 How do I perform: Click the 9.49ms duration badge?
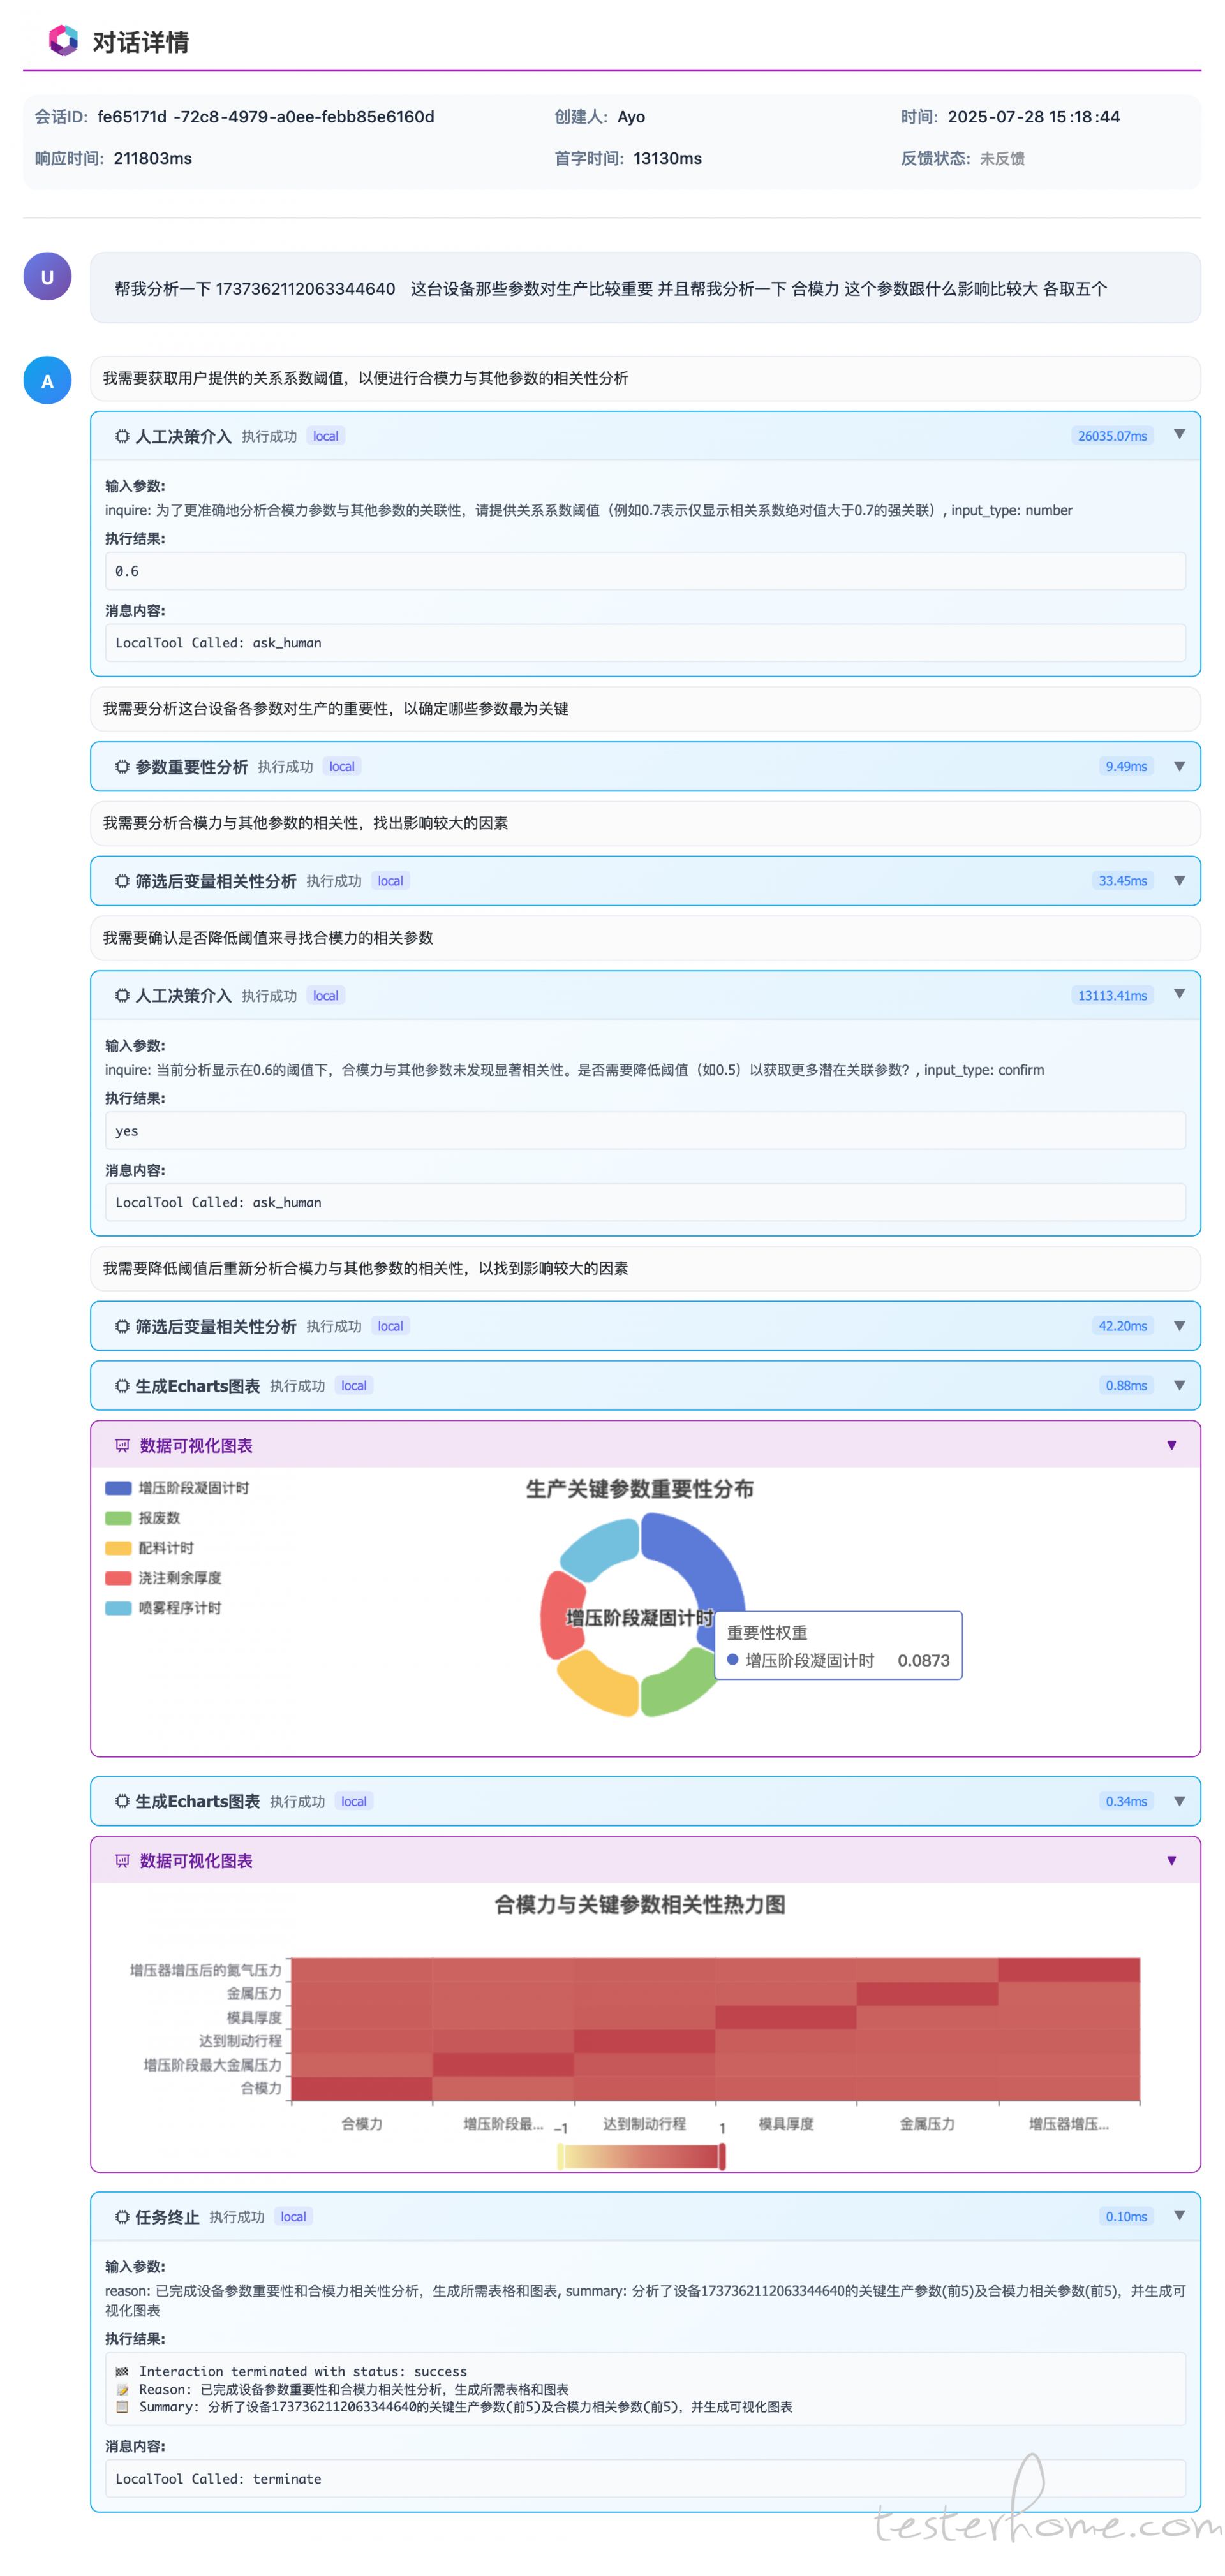tap(1126, 767)
